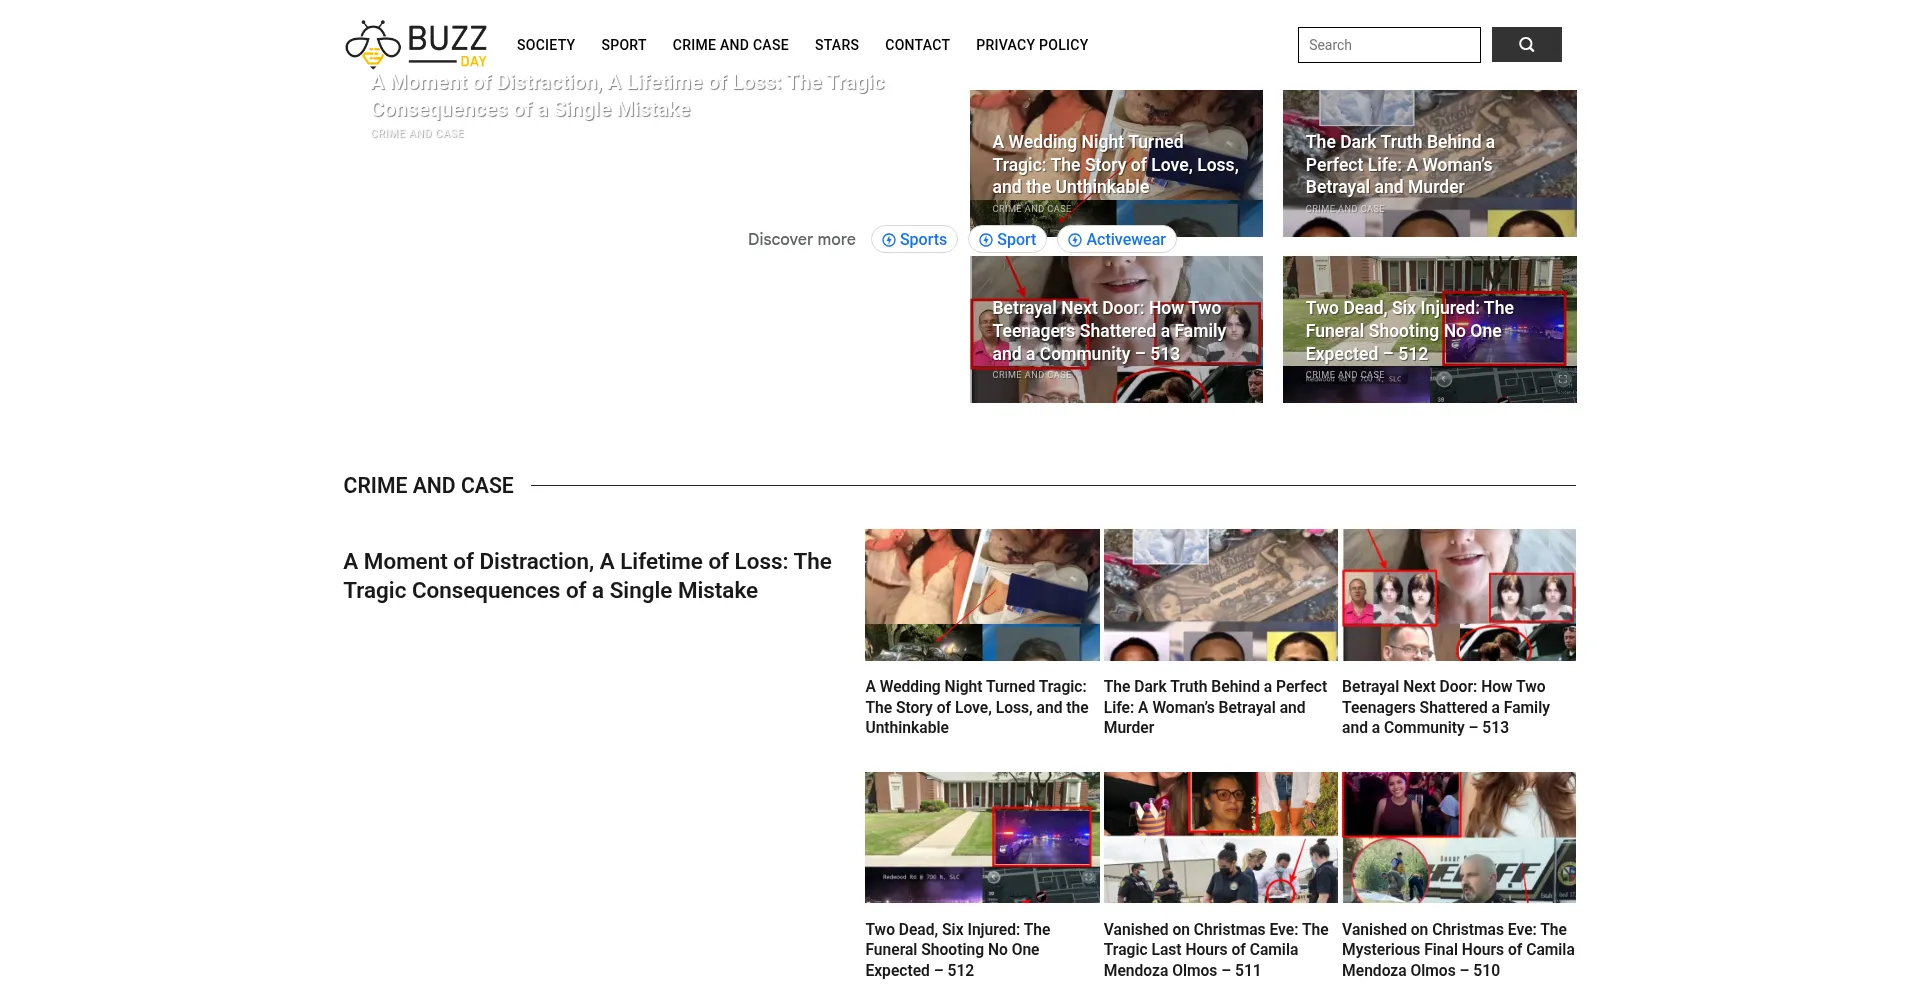Go to the Sport section

(x=623, y=45)
